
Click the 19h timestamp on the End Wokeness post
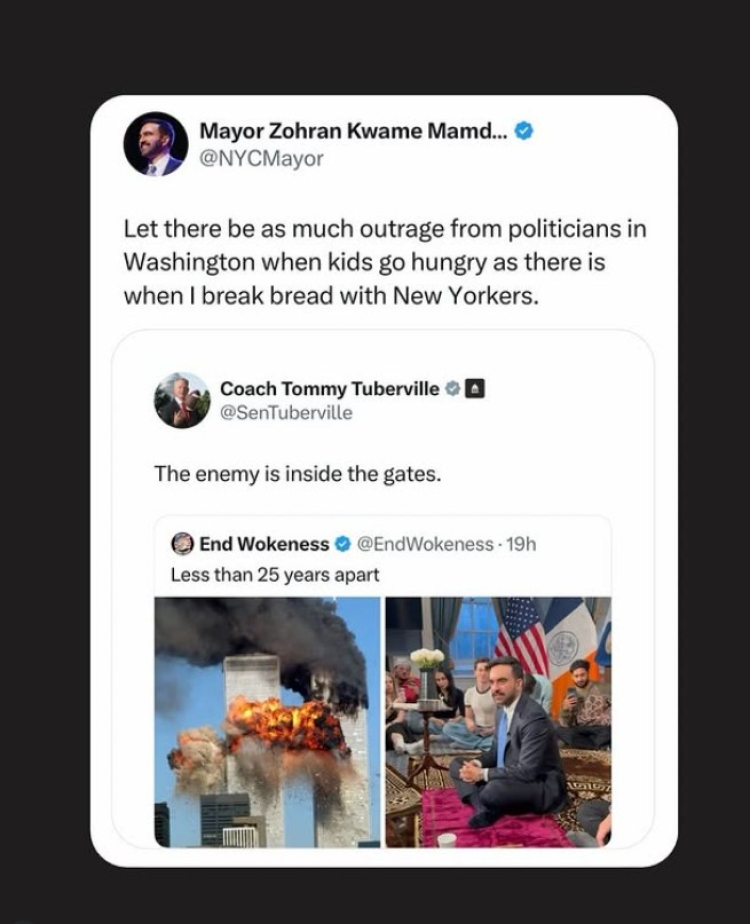tap(521, 544)
